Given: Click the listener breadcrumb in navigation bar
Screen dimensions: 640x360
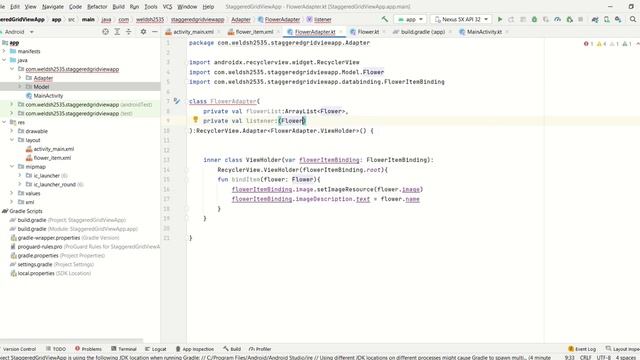Looking at the screenshot, I should (x=322, y=19).
